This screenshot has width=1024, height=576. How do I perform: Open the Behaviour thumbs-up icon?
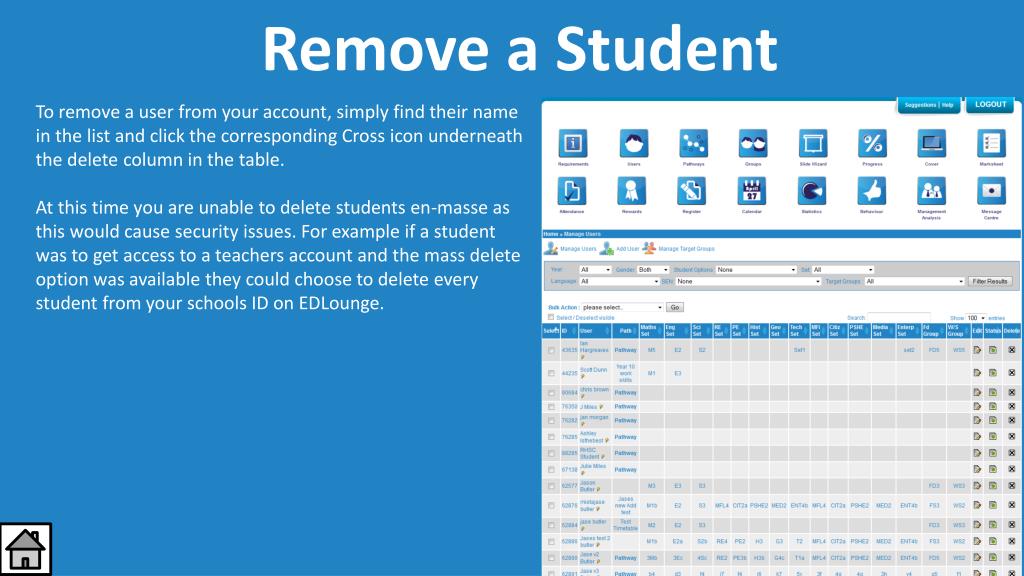872,191
